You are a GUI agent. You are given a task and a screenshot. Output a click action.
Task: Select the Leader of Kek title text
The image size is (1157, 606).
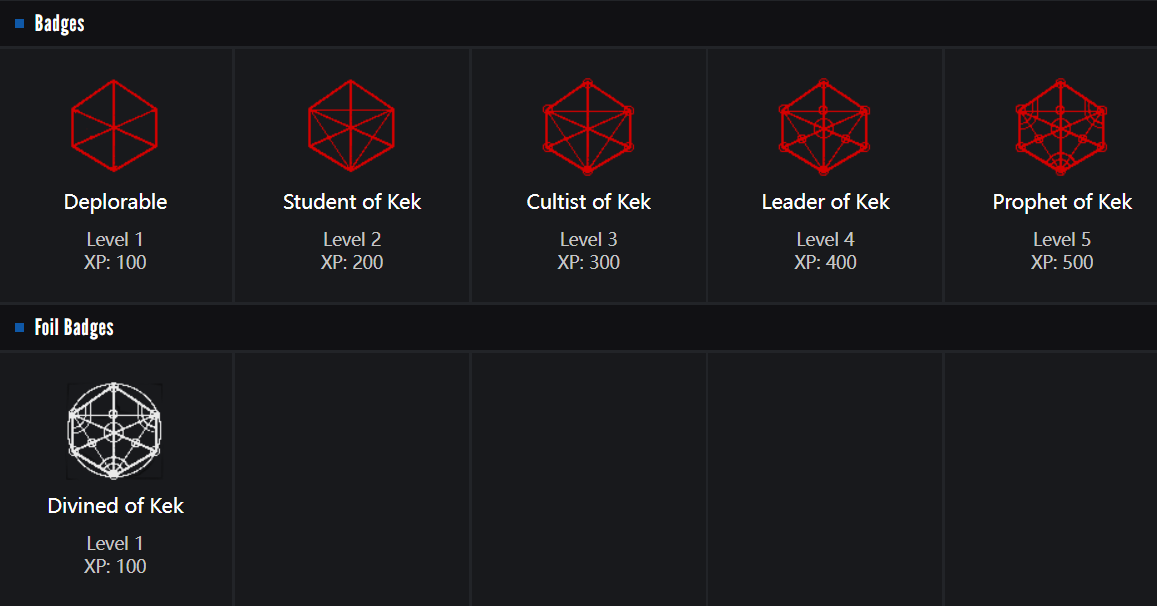[x=825, y=202]
